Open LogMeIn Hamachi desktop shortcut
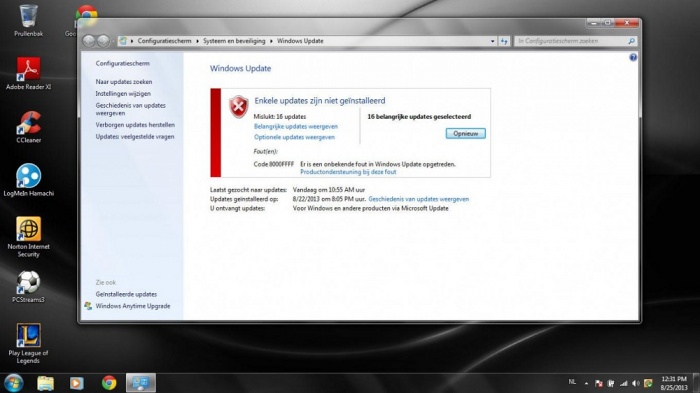 (29, 180)
